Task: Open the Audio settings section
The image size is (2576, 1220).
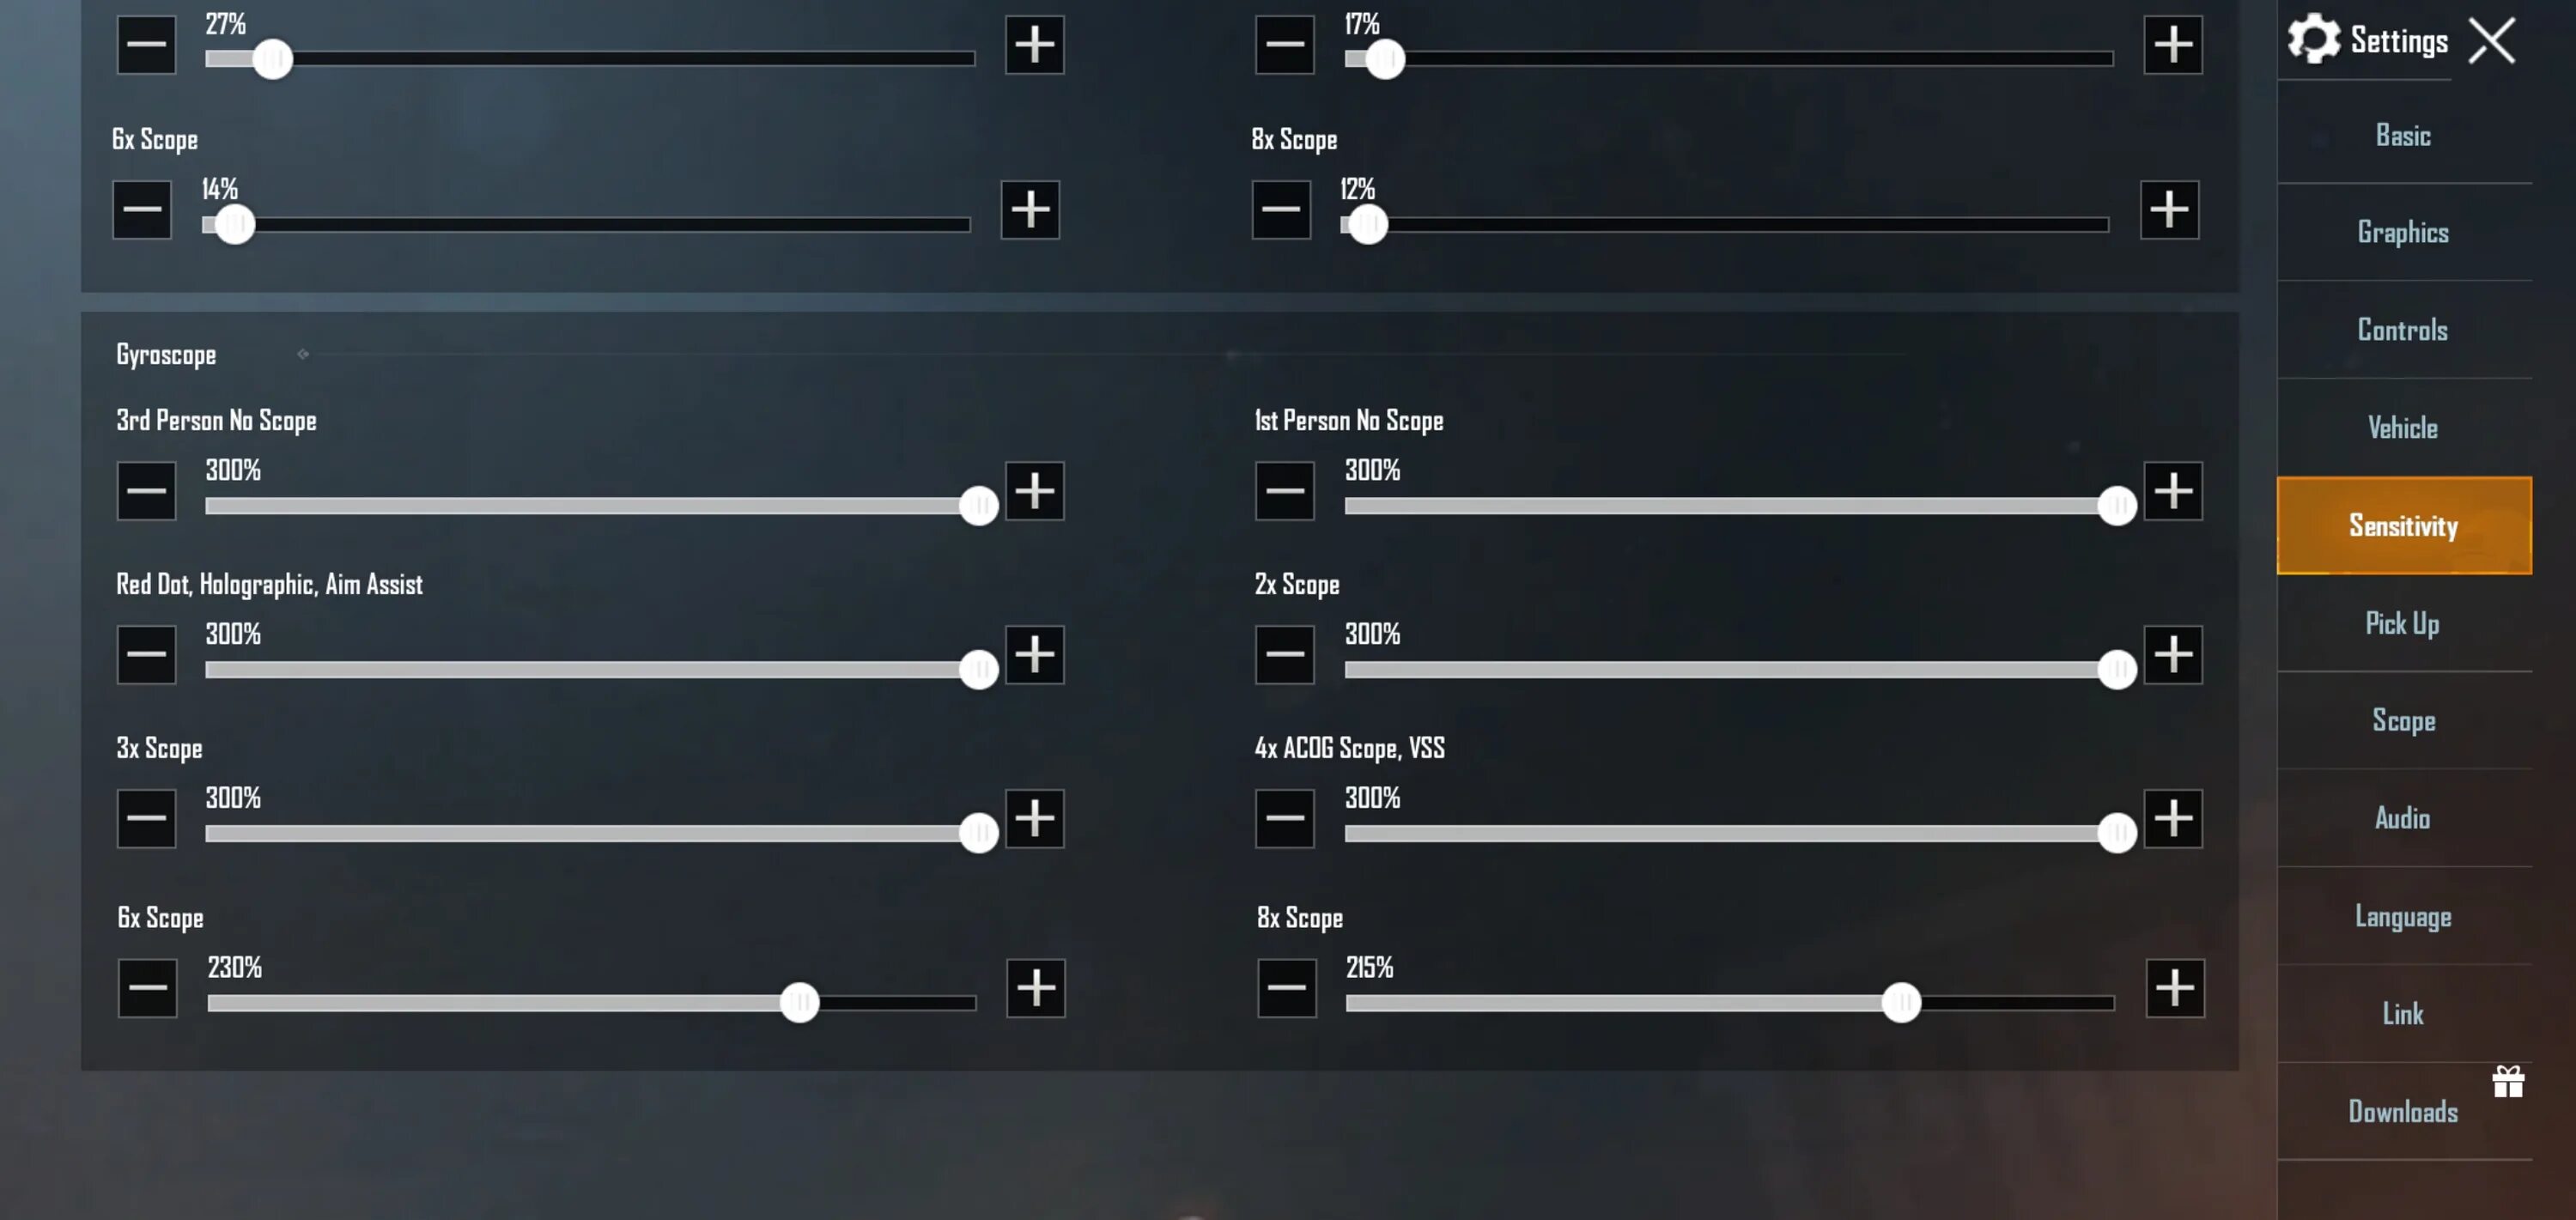Action: (2403, 817)
